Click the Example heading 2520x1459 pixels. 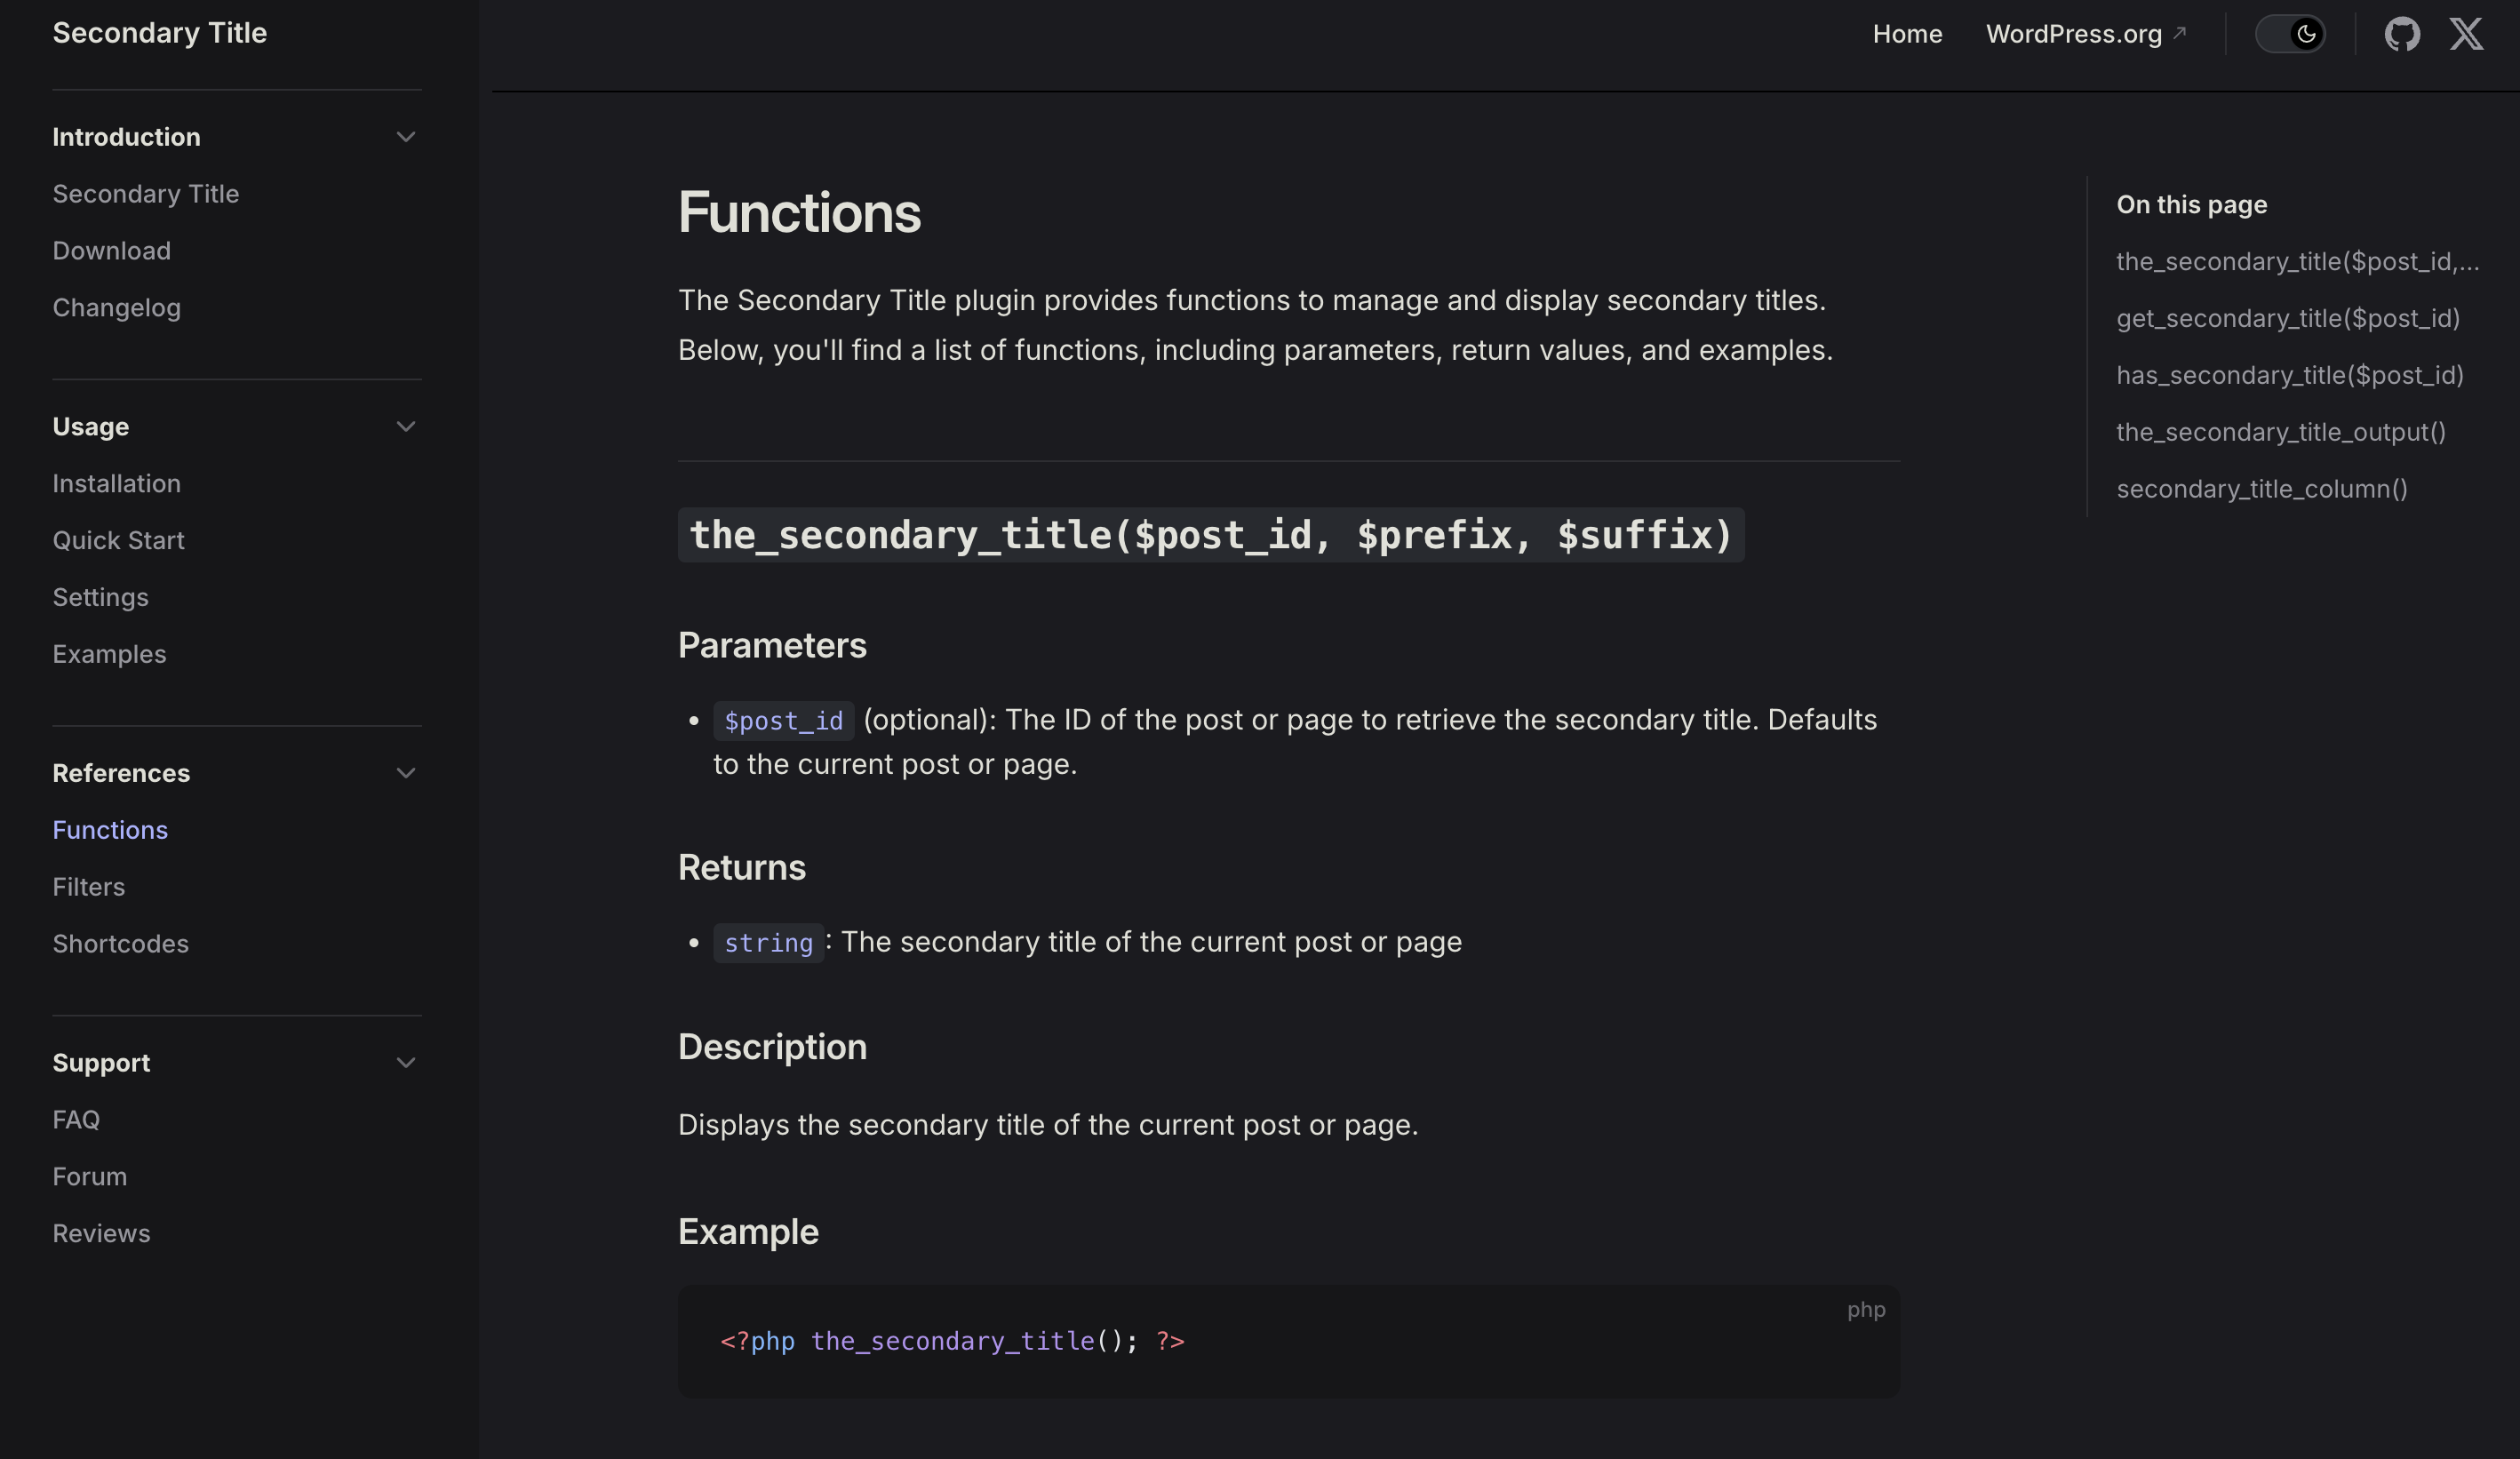pyautogui.click(x=748, y=1232)
